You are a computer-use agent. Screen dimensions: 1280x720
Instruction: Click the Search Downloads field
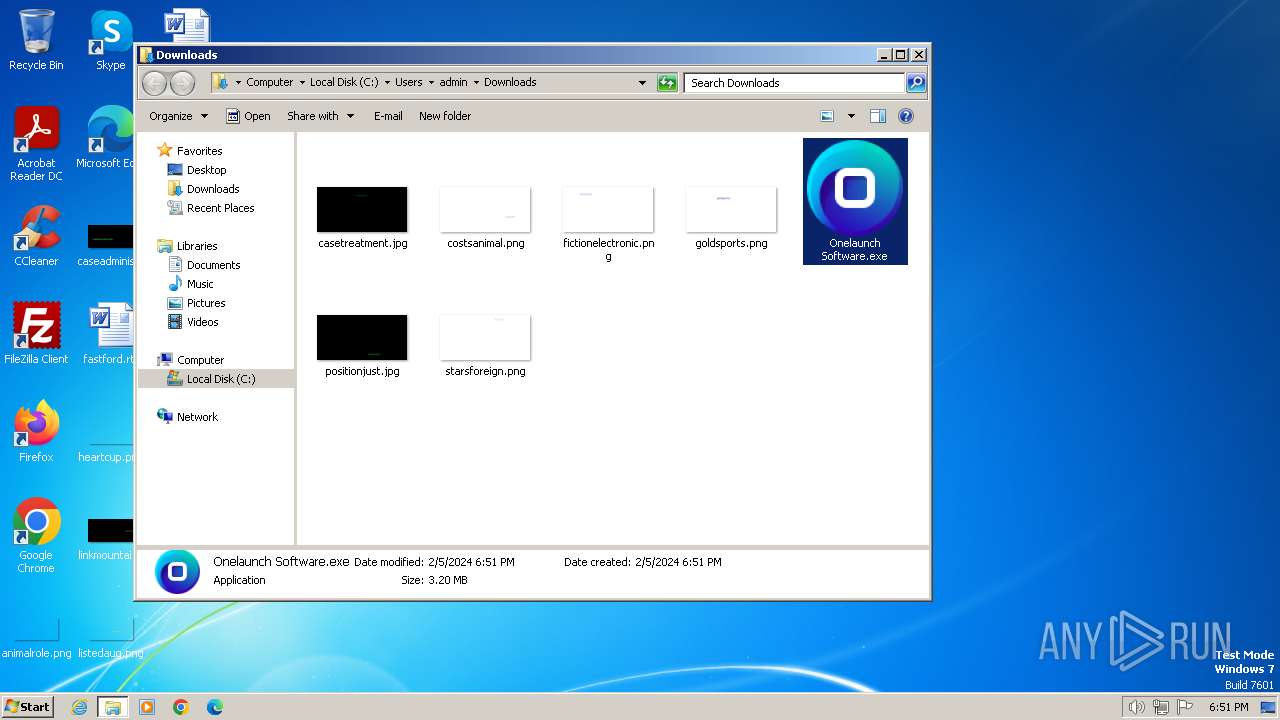click(795, 83)
